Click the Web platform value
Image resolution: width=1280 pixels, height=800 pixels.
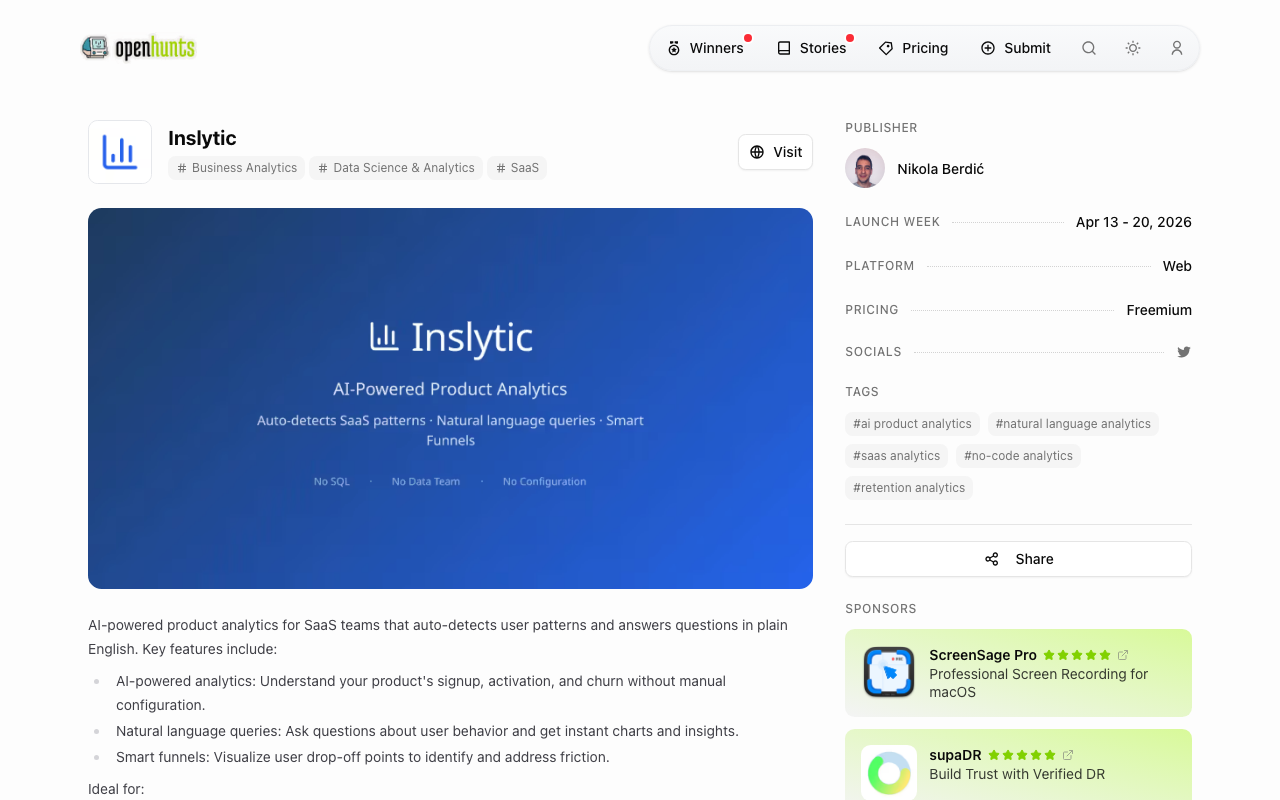(x=1177, y=266)
